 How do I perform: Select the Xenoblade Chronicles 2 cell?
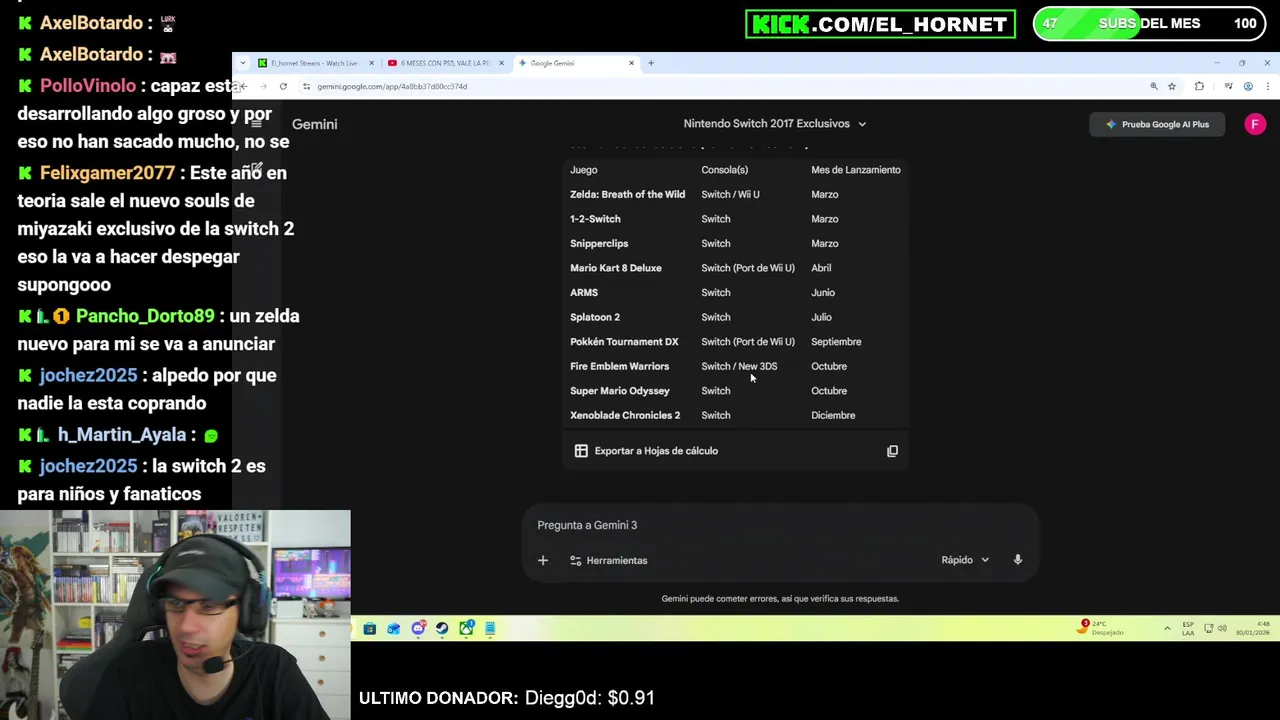(x=625, y=415)
